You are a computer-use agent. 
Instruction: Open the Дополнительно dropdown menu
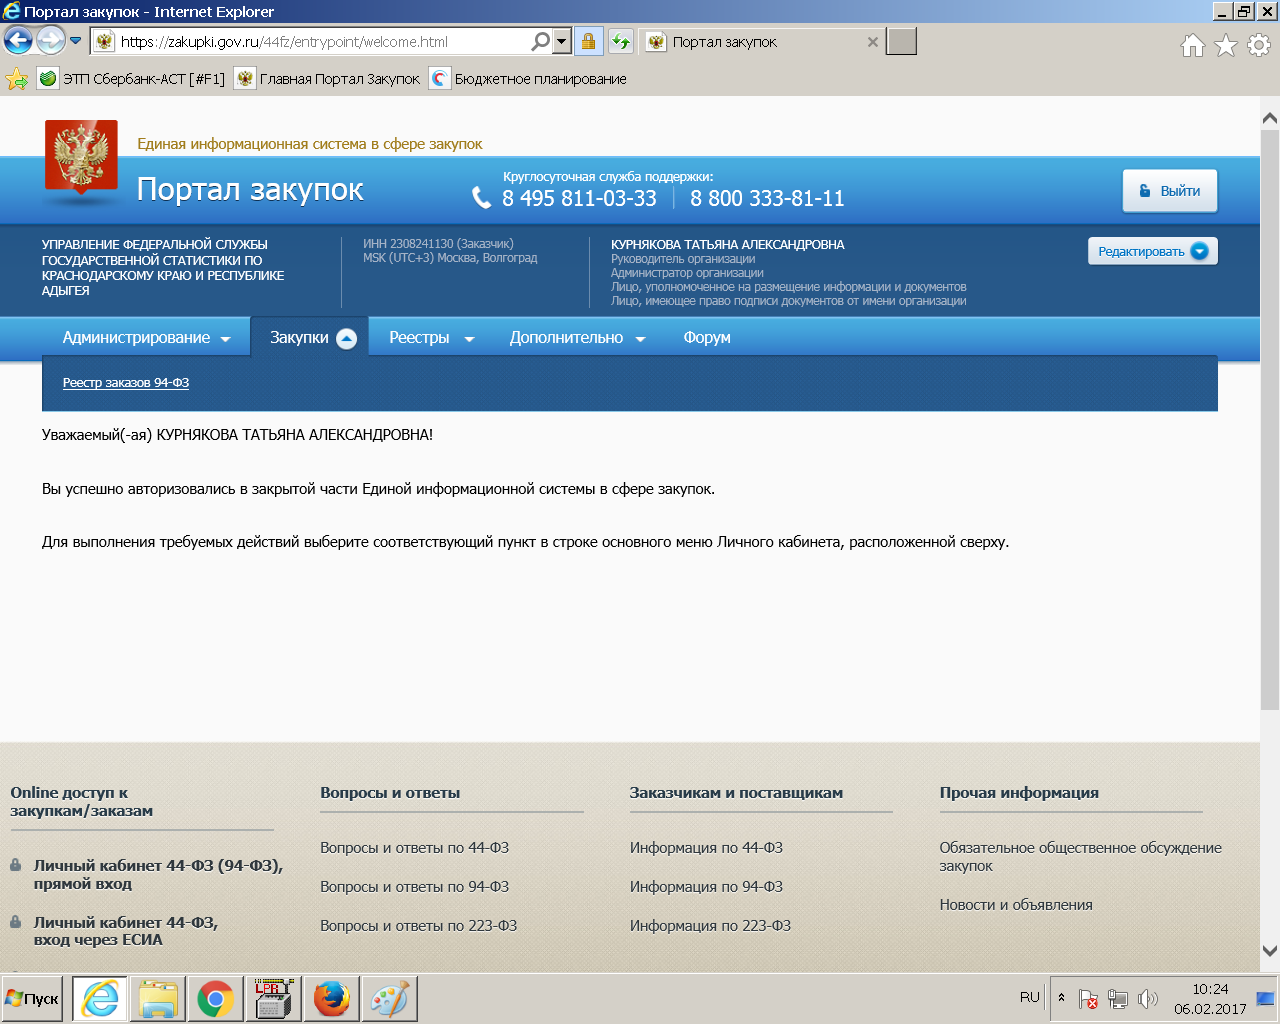coord(577,338)
